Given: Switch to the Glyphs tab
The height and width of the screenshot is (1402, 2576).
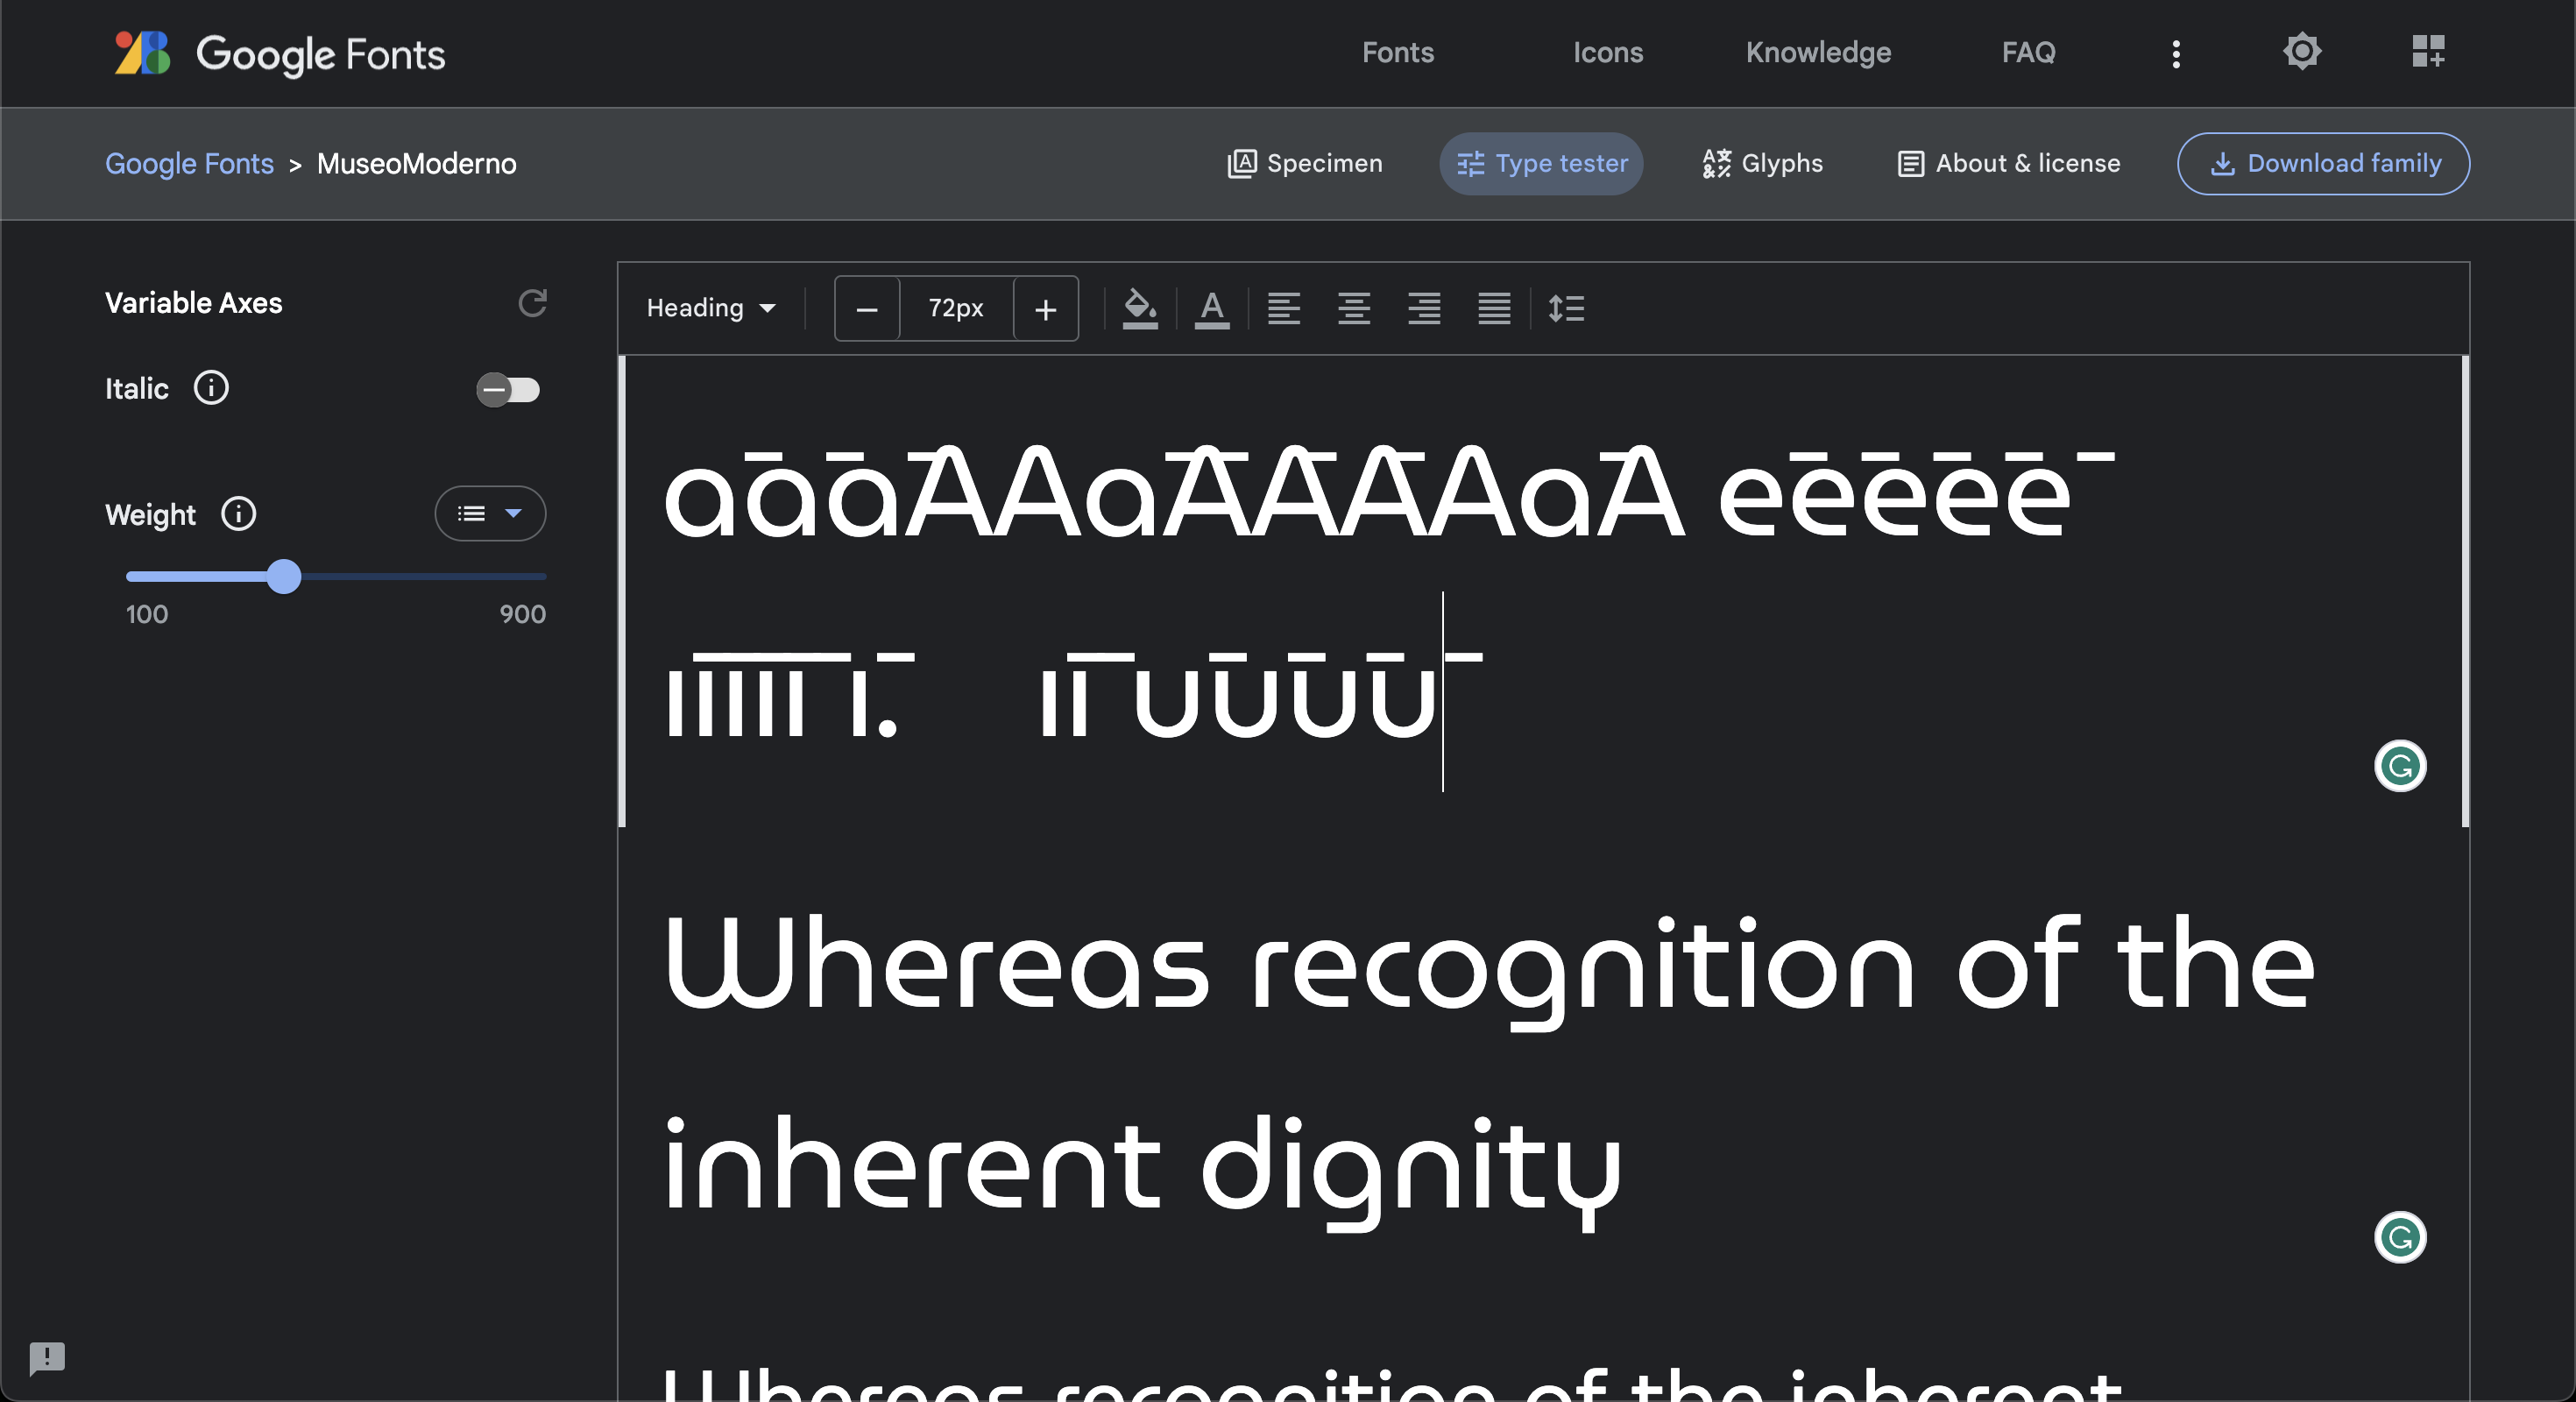Looking at the screenshot, I should [x=1761, y=163].
